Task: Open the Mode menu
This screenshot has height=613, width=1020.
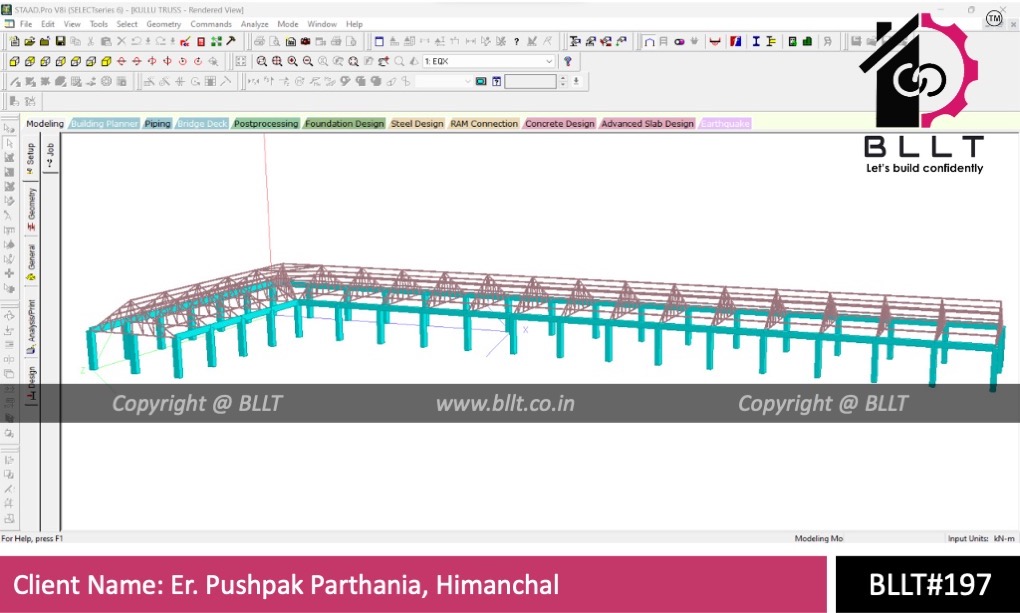Action: [x=288, y=24]
